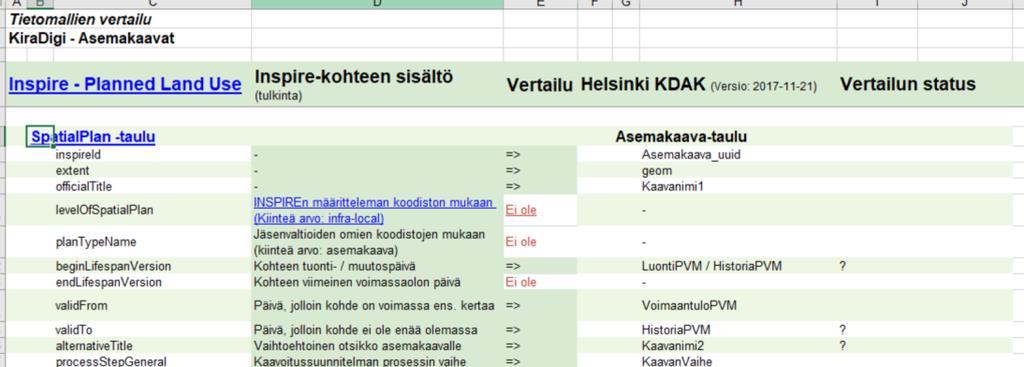Select the 'VoimaantuloPVM' cell
The image size is (1024, 367).
point(690,306)
